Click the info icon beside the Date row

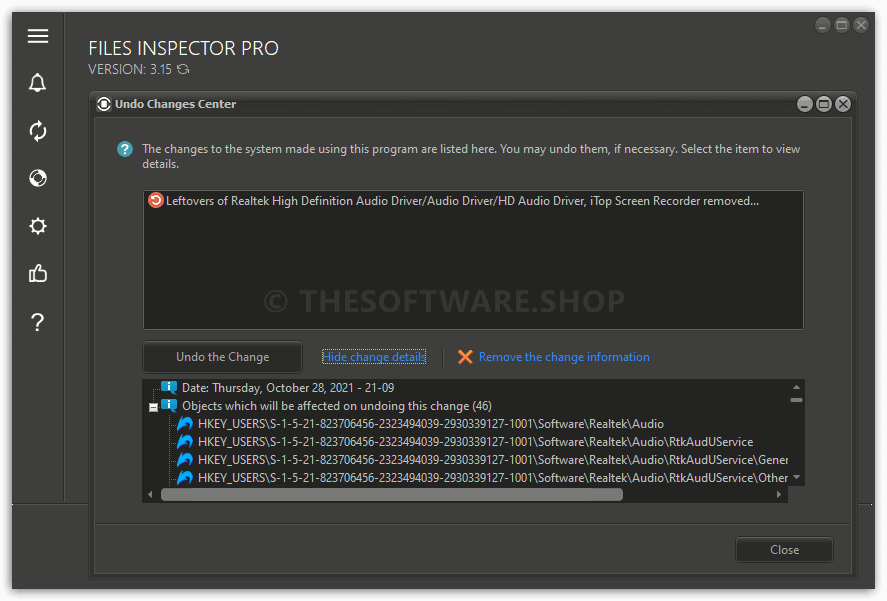pos(169,387)
